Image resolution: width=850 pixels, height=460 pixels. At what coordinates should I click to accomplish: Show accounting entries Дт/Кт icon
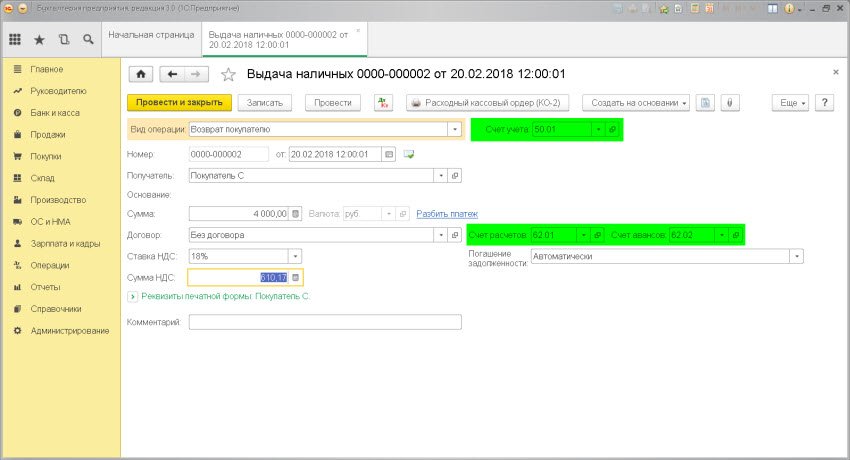tap(383, 103)
